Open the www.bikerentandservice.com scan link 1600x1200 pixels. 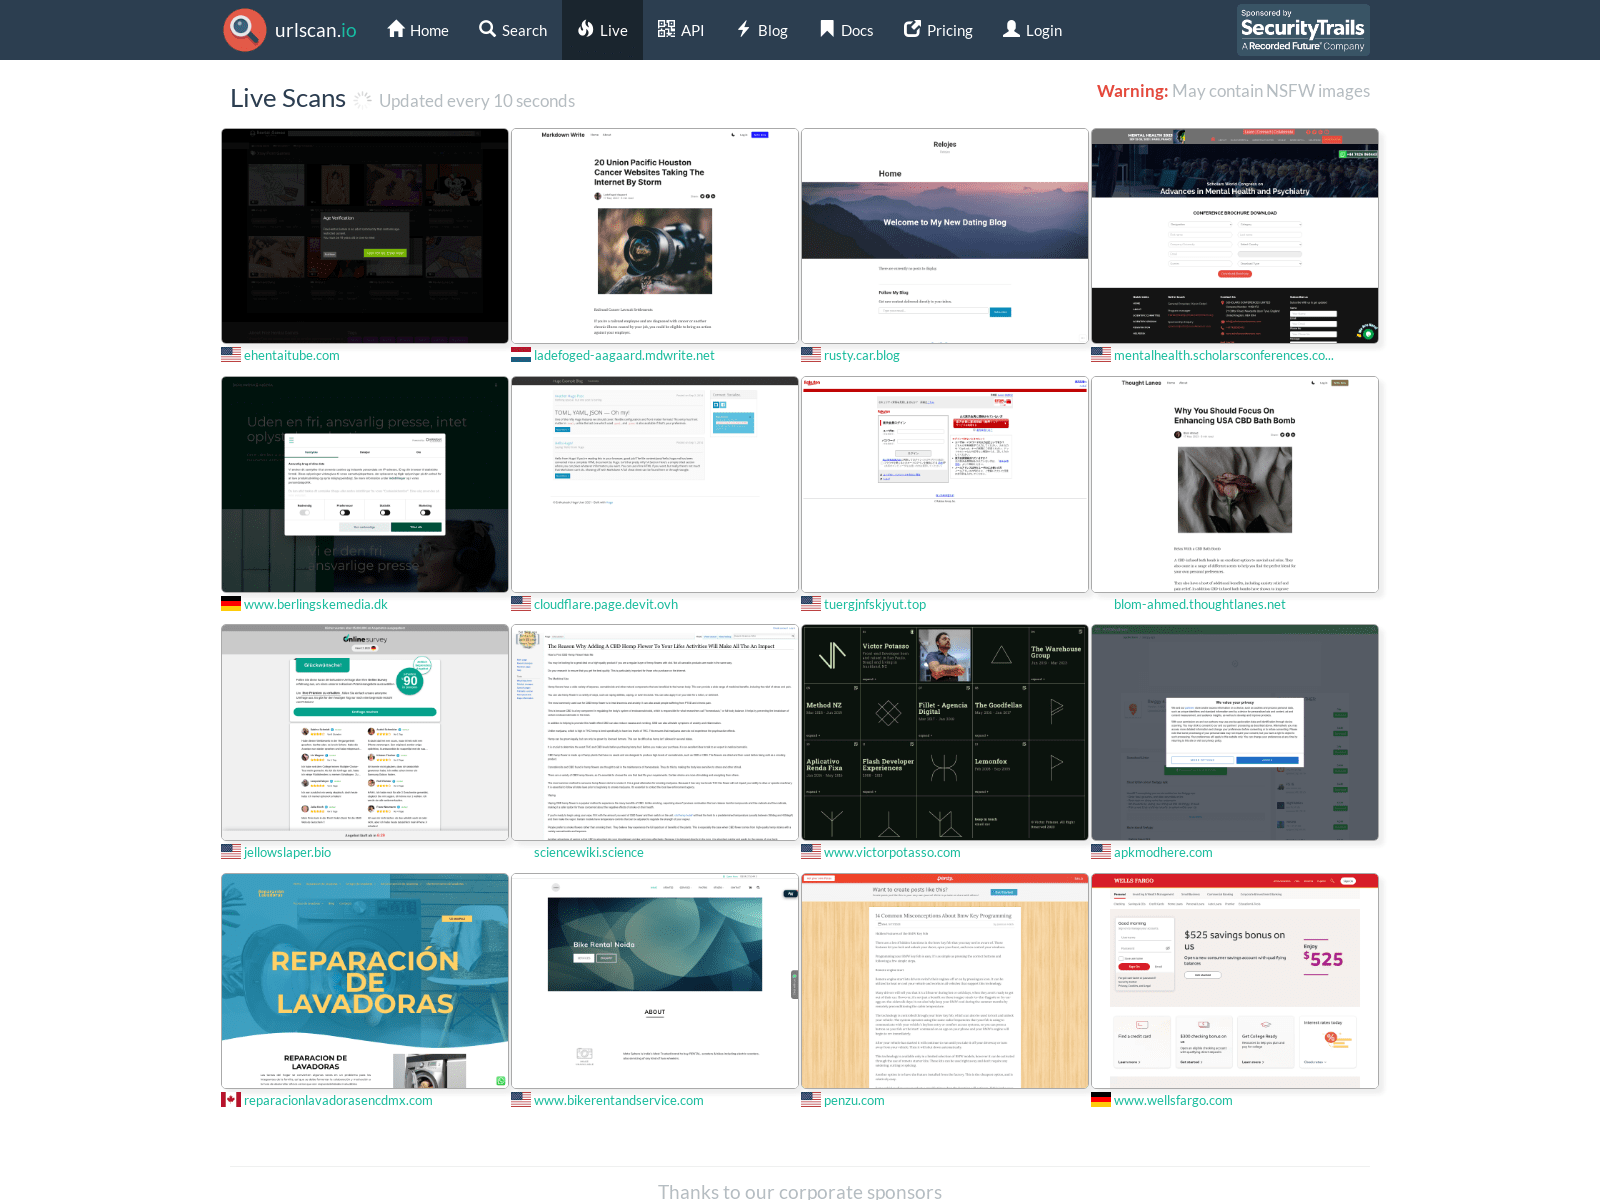point(619,1100)
